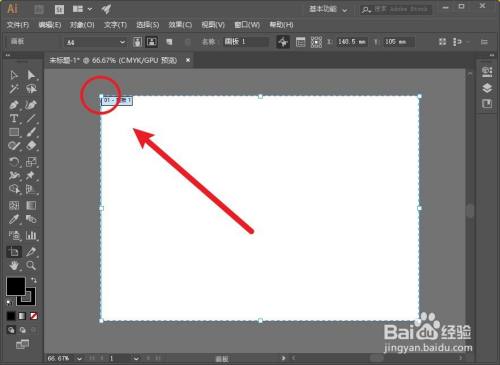500x365 pixels.
Task: Select the Curvature tool
Action: click(31, 105)
